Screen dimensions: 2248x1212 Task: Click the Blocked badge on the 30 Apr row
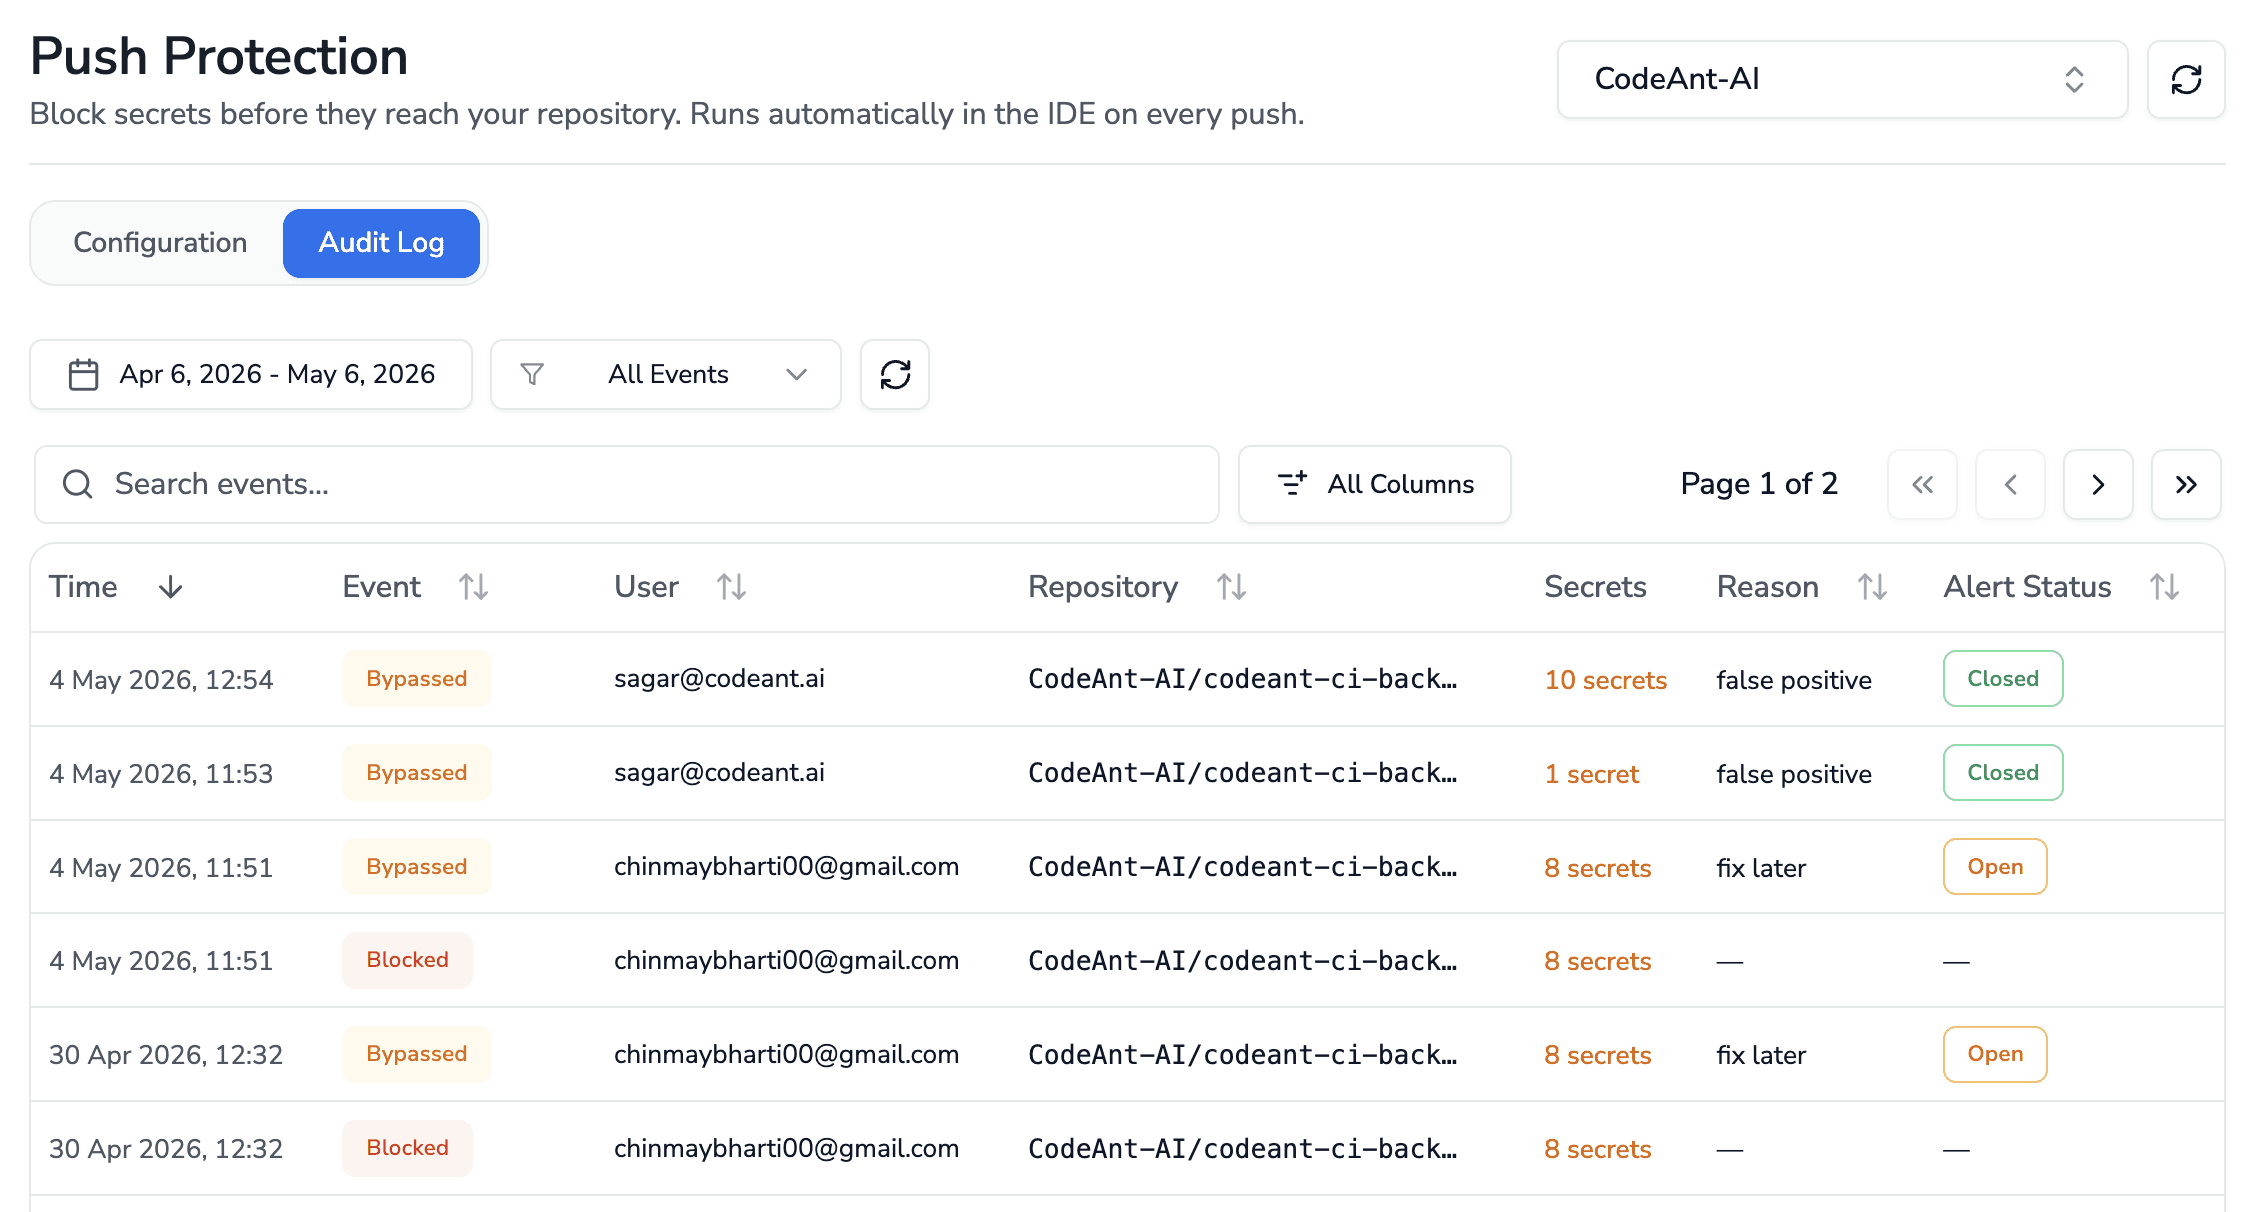(407, 1148)
